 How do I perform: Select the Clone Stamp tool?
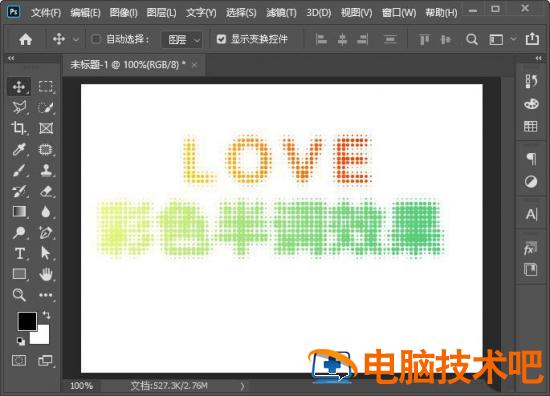[46, 170]
